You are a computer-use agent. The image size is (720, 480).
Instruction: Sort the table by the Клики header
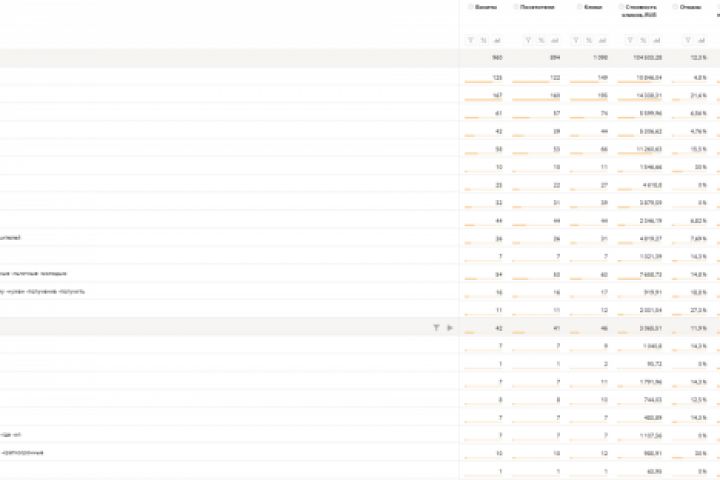pyautogui.click(x=593, y=7)
